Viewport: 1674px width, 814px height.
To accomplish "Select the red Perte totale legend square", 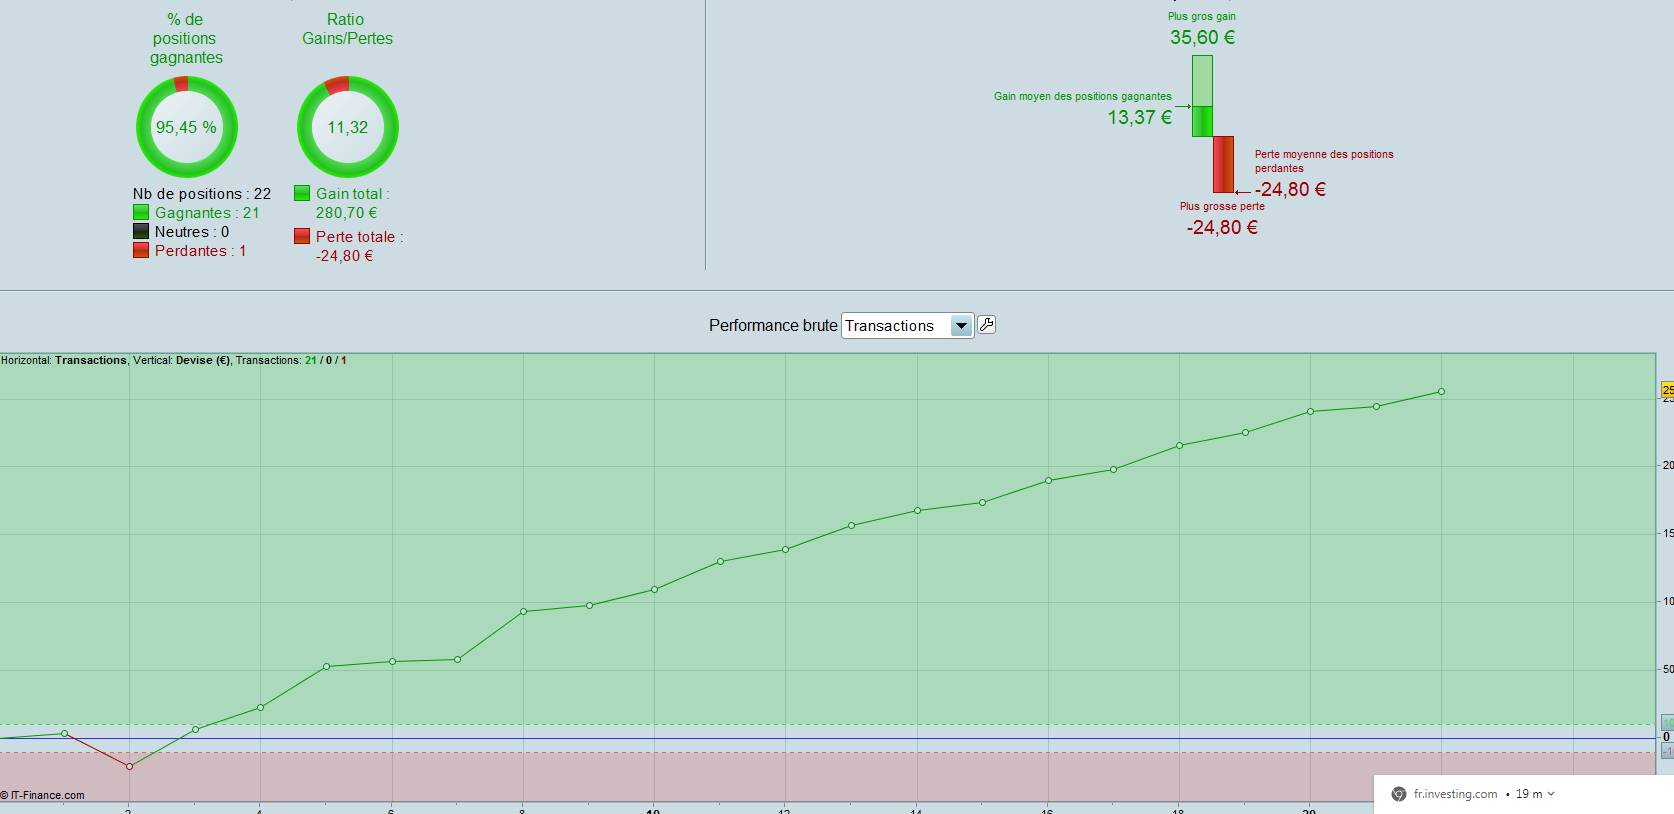I will pos(302,236).
